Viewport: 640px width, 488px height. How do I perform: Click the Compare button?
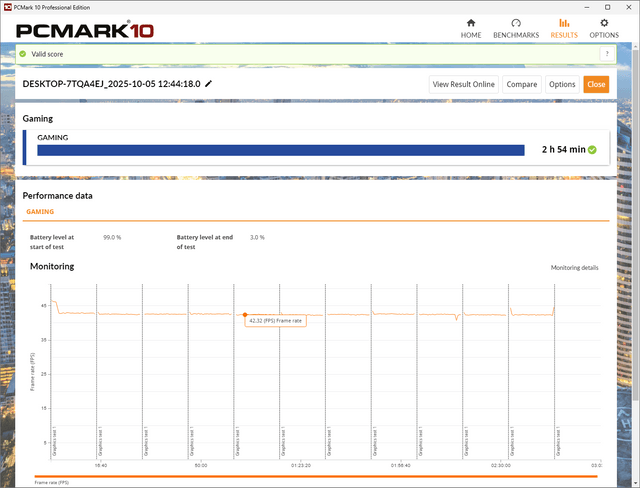pos(522,84)
